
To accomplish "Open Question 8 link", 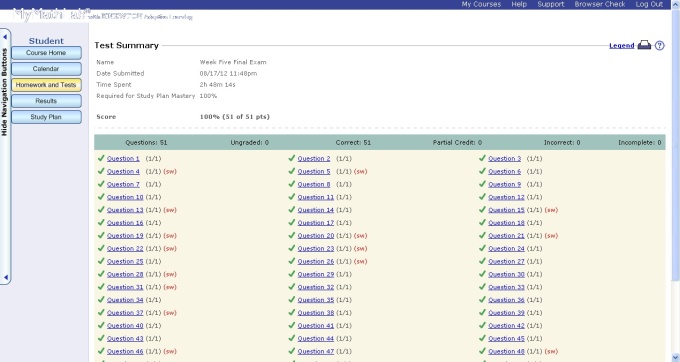I will coord(314,185).
